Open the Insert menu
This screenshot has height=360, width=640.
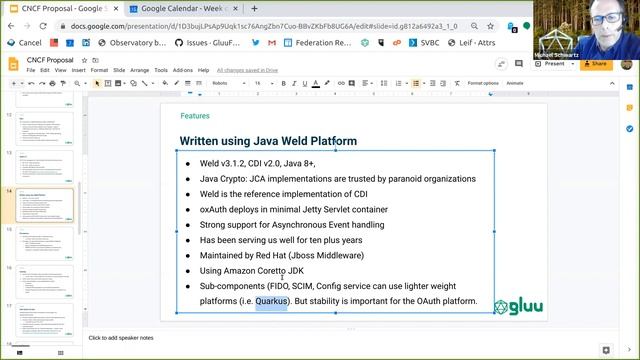click(78, 70)
